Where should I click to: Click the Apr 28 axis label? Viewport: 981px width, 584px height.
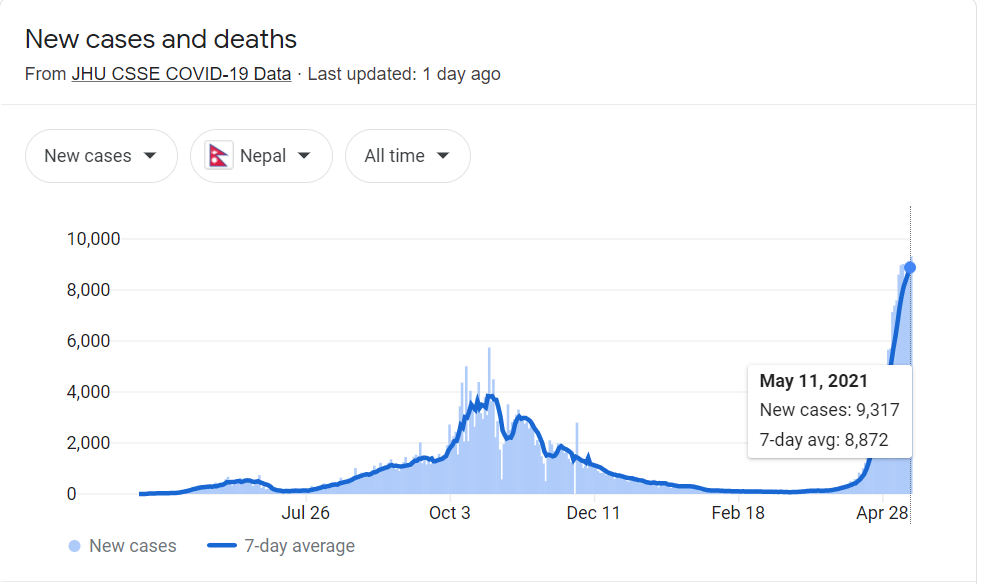point(883,513)
